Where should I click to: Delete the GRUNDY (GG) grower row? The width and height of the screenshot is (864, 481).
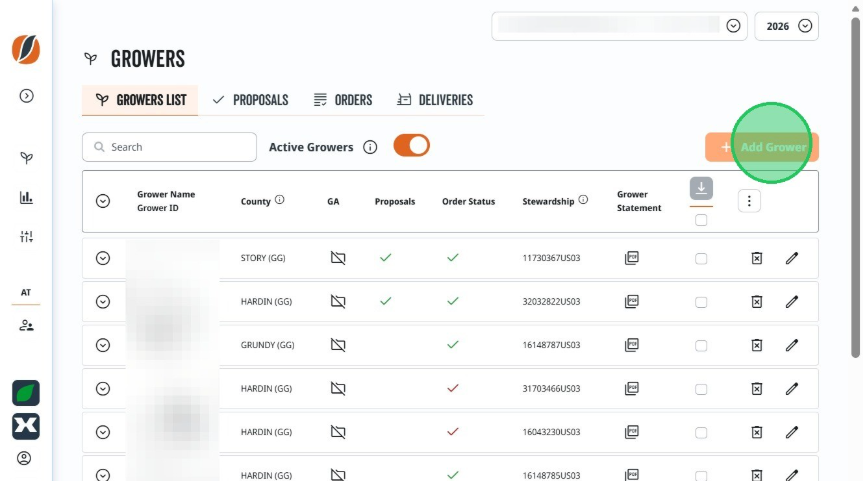(x=757, y=345)
